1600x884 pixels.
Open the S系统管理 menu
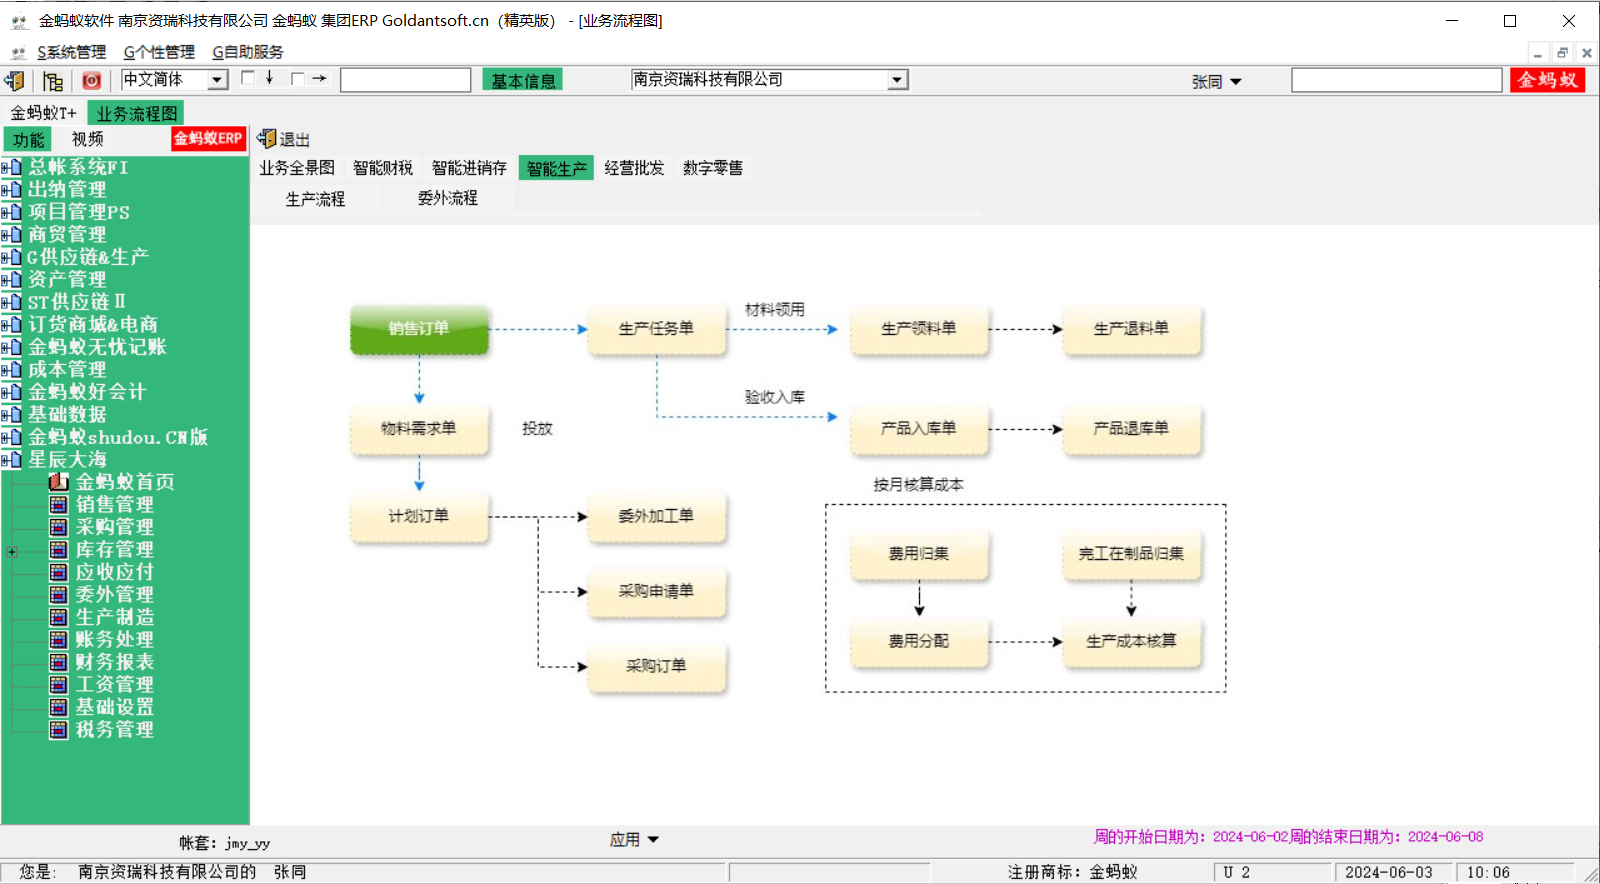click(x=71, y=52)
